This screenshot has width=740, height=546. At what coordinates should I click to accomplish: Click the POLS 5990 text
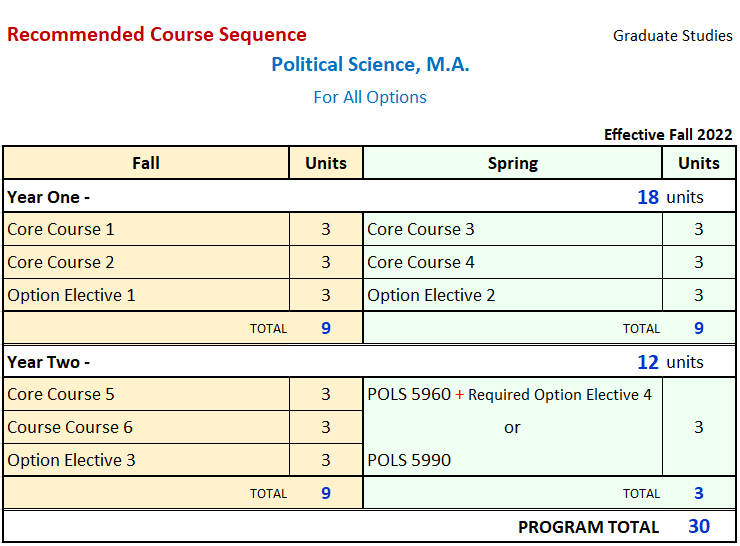click(409, 460)
